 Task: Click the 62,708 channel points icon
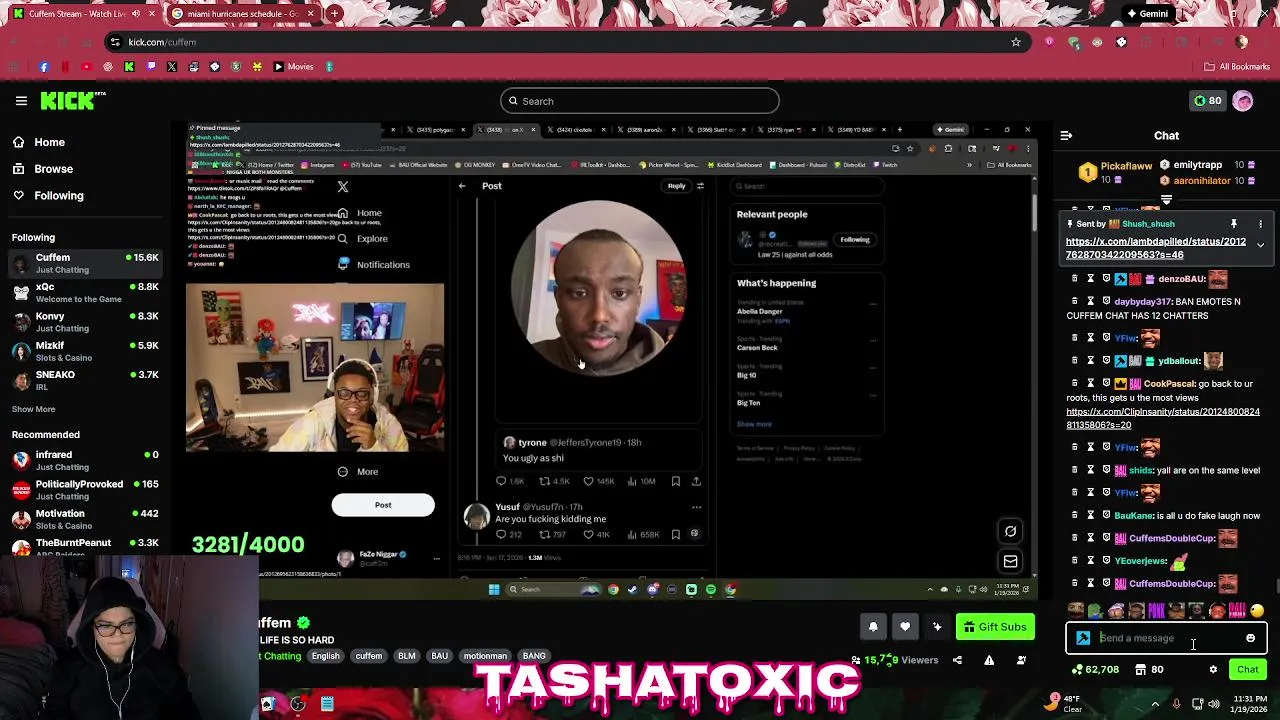pyautogui.click(x=1095, y=670)
